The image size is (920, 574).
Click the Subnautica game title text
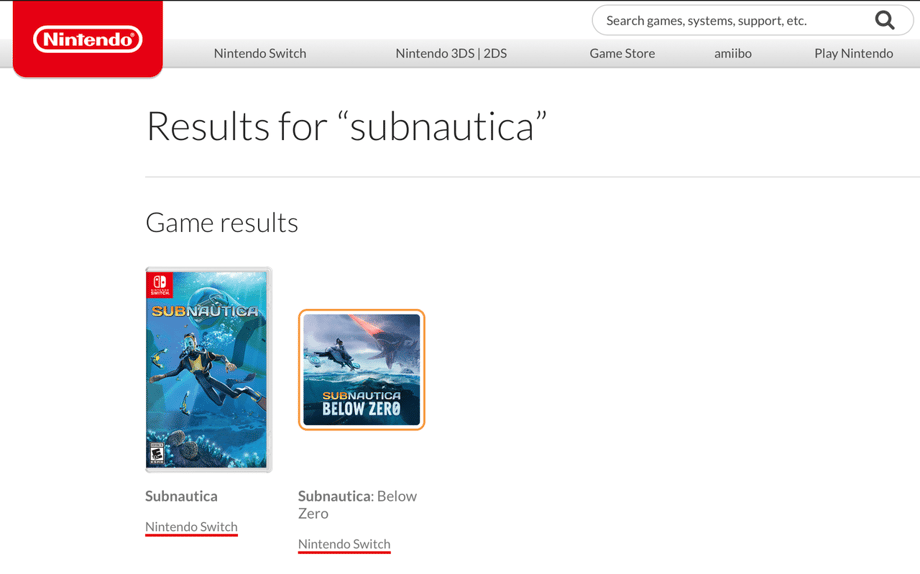181,496
